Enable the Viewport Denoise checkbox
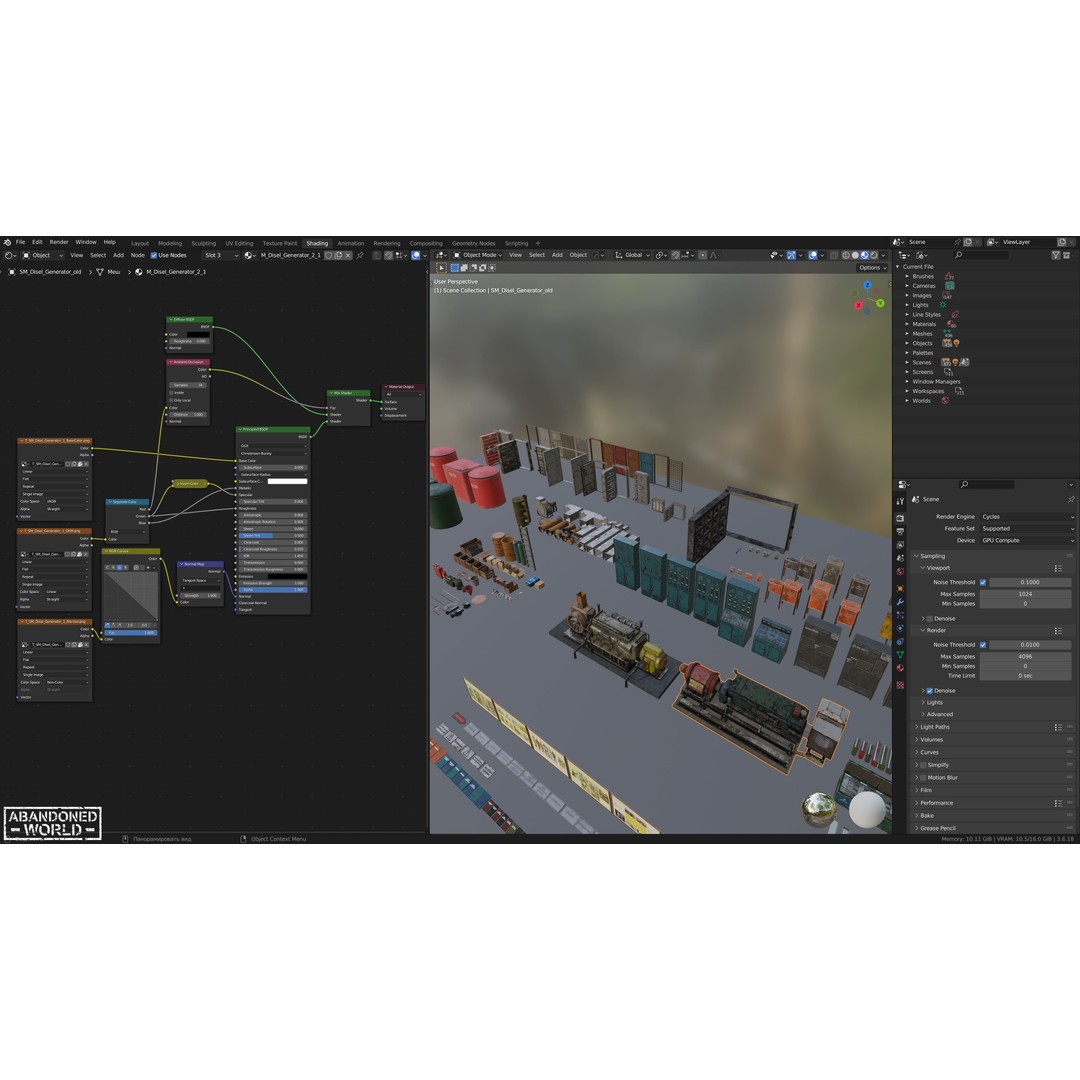 [x=930, y=619]
